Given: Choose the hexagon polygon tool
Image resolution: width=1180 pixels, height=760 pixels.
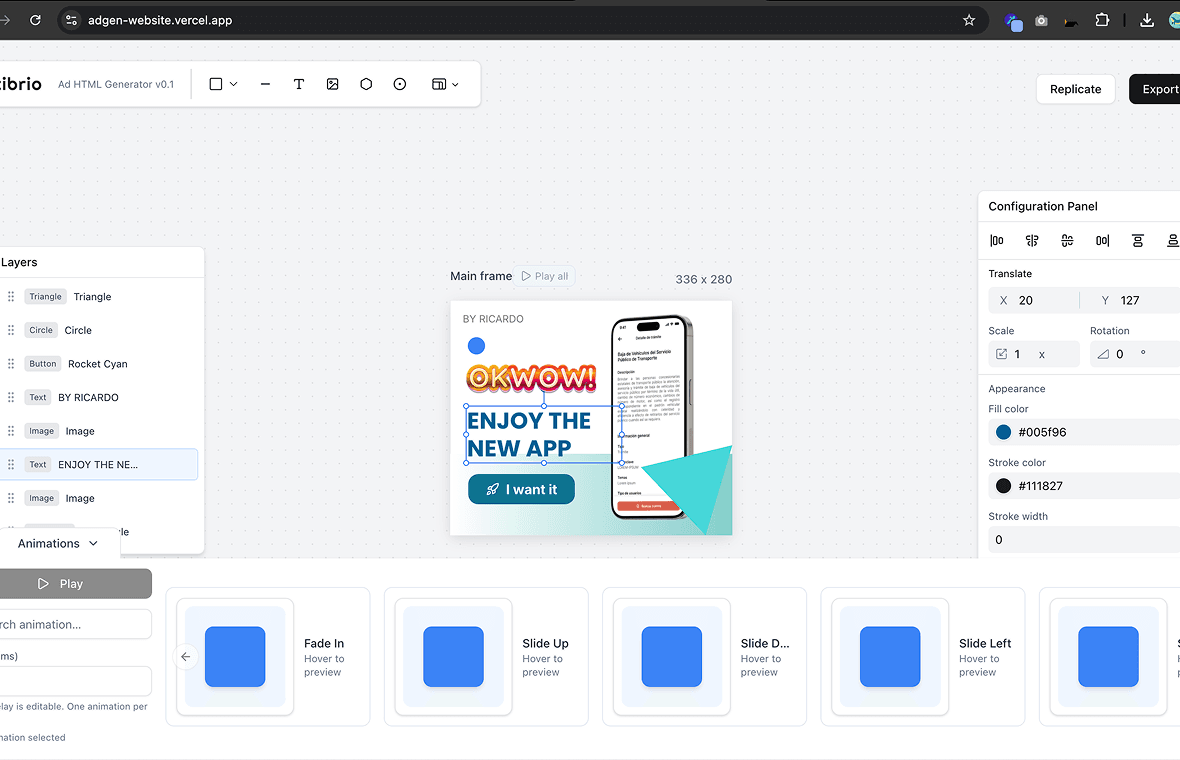Looking at the screenshot, I should (x=366, y=85).
